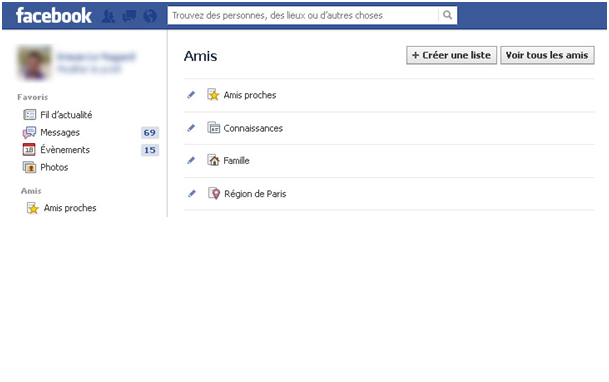Click the Amis proches star icon in main list
Image resolution: width=609 pixels, height=382 pixels.
(213, 95)
